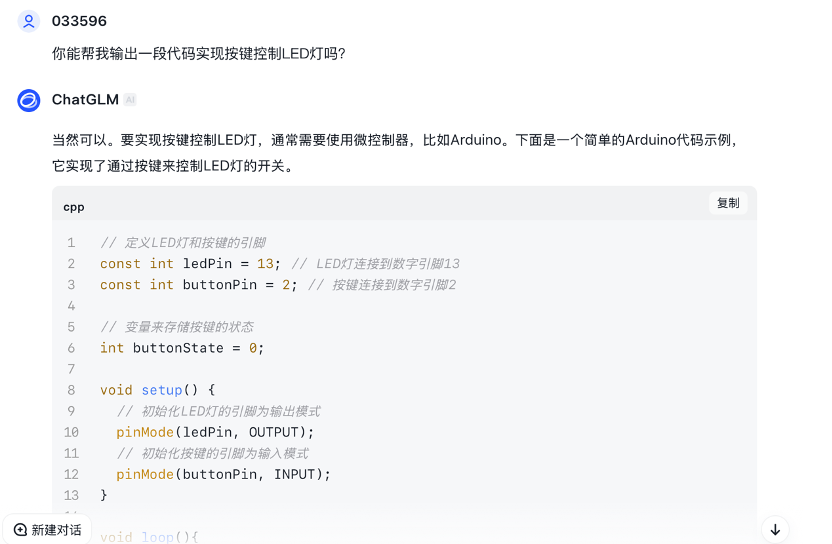Click the user avatar icon beside 033596
832x544 pixels.
pyautogui.click(x=29, y=21)
